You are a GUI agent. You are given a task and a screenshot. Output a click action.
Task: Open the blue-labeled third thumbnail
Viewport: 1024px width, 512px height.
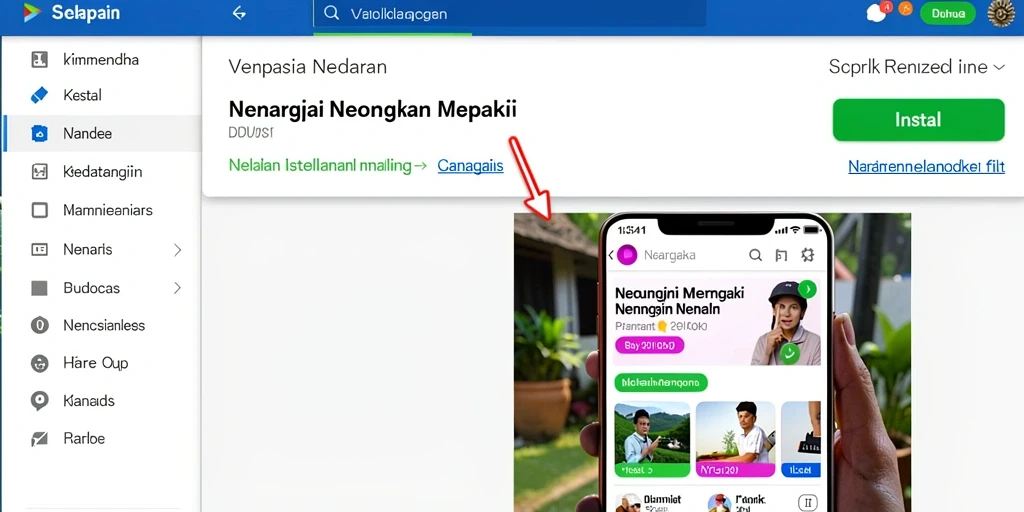(801, 439)
